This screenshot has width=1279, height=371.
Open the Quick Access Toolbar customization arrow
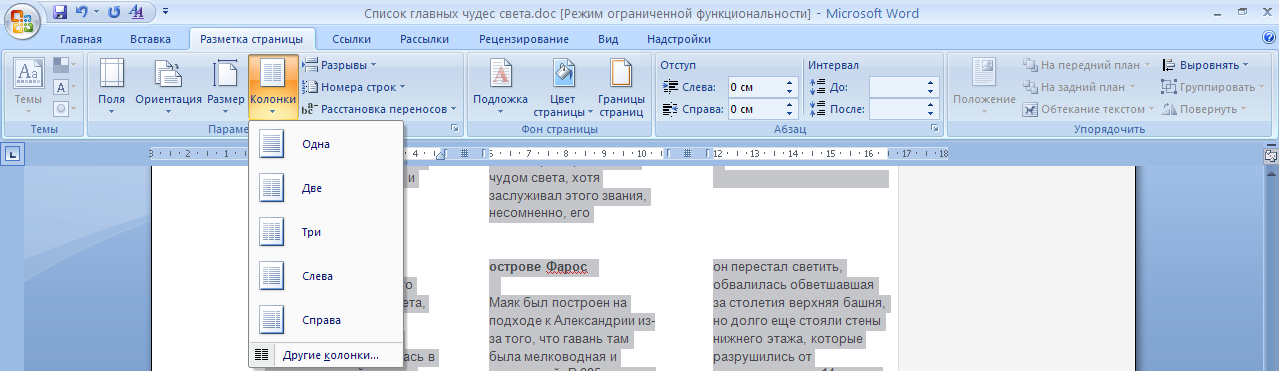(164, 13)
